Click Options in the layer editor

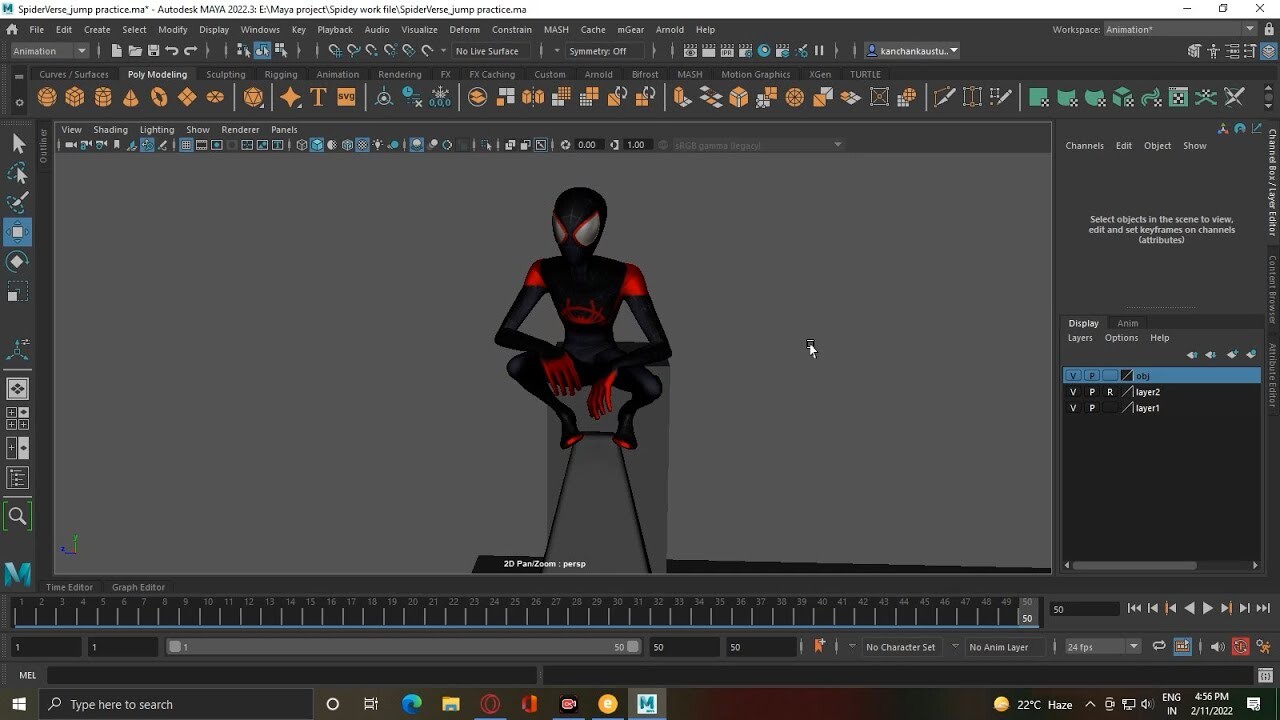(x=1121, y=338)
